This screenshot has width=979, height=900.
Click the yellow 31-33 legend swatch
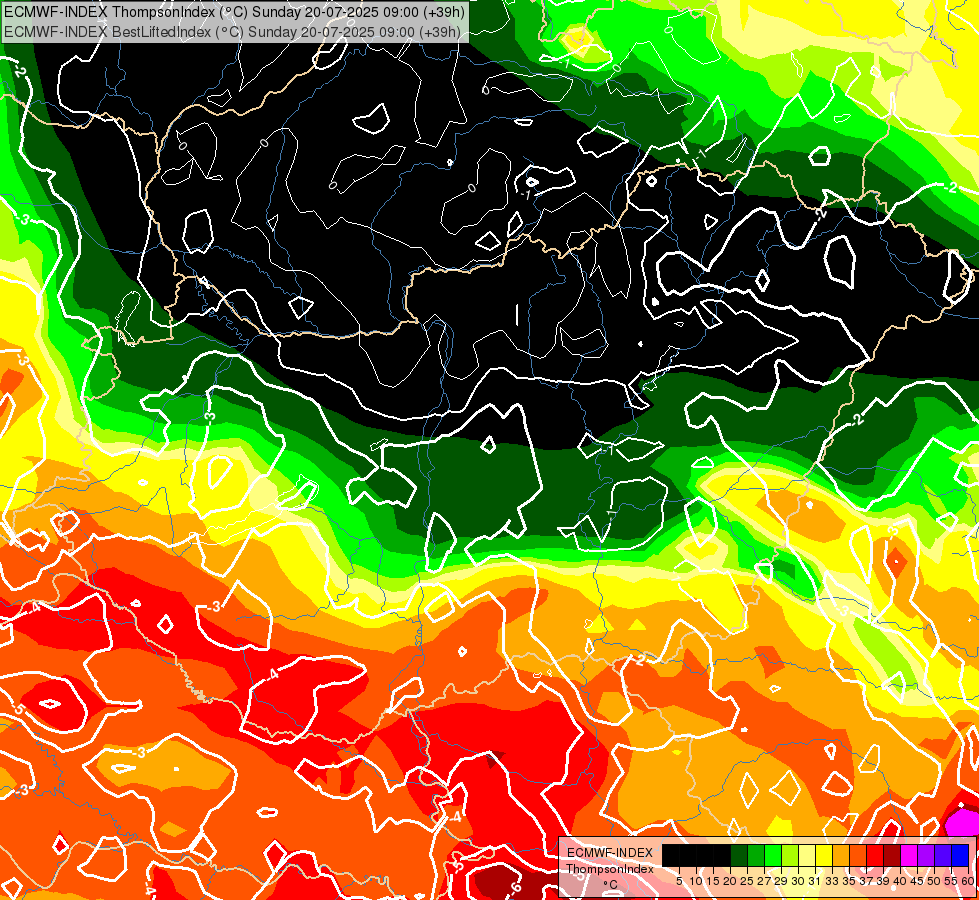pos(824,855)
